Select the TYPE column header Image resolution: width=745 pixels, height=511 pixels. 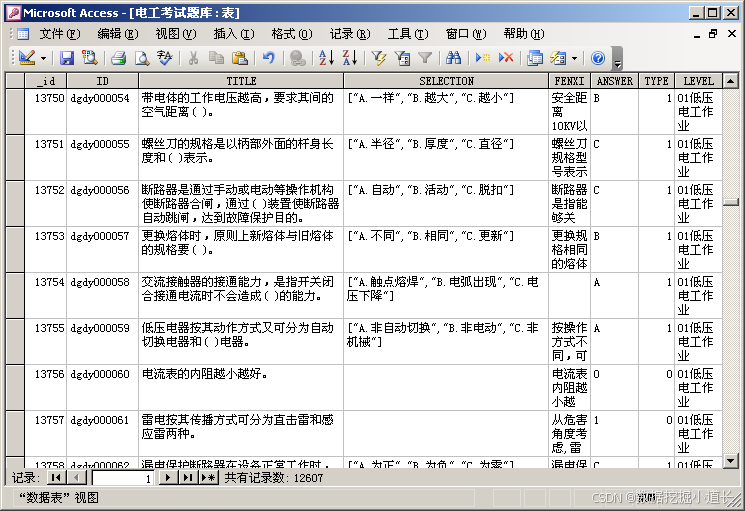click(656, 81)
